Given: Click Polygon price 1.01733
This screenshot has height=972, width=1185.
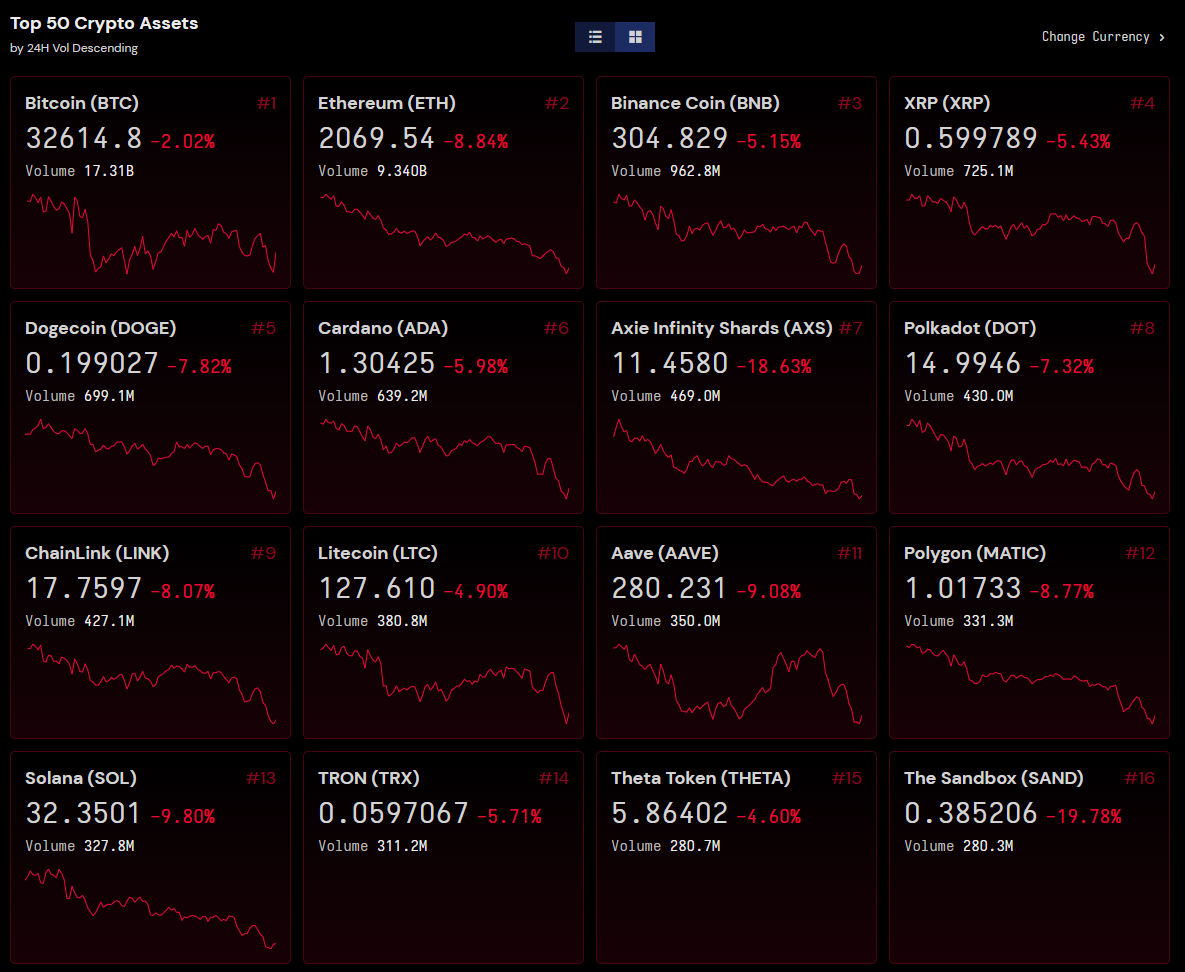Looking at the screenshot, I should (963, 589).
